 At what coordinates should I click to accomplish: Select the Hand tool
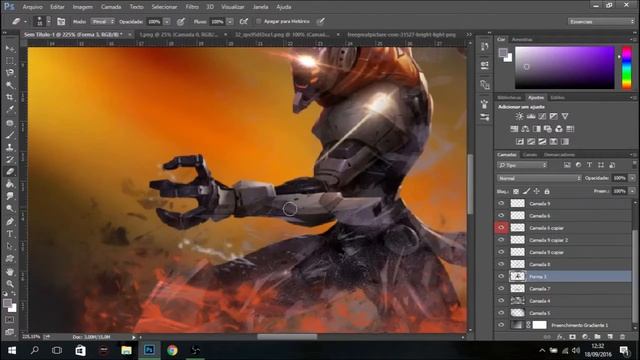pyautogui.click(x=10, y=271)
